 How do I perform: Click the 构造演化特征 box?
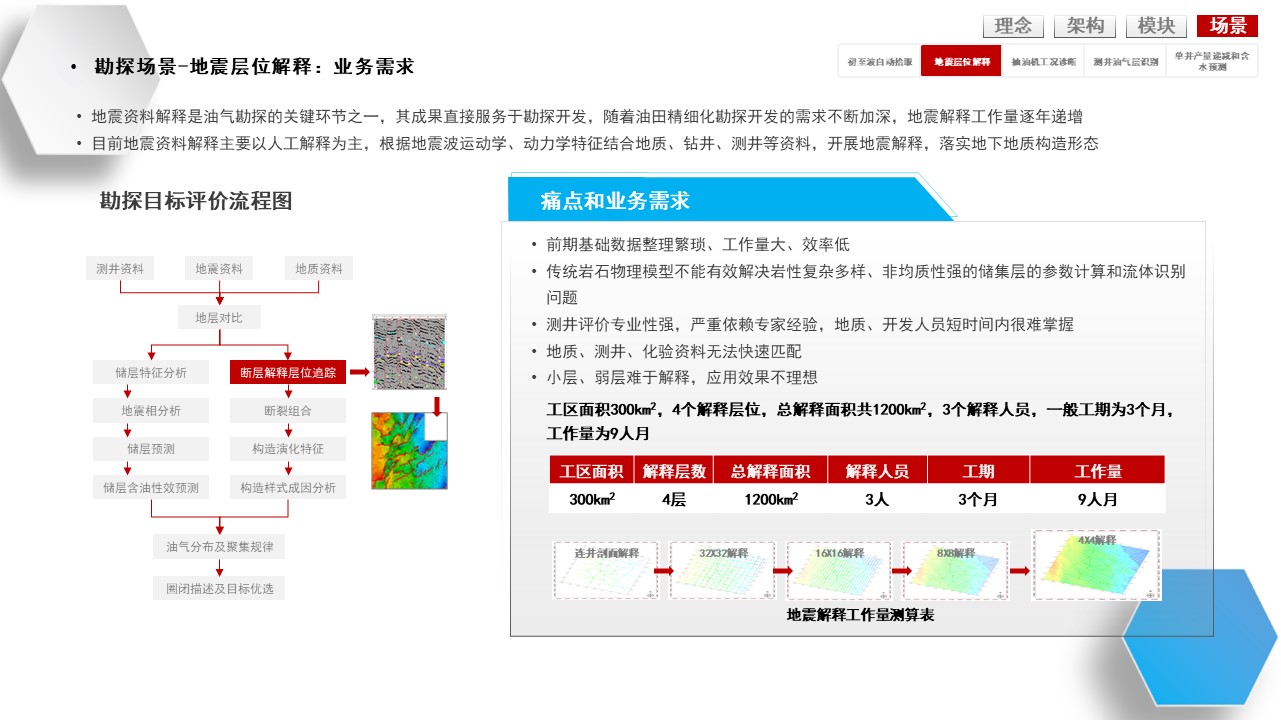(288, 448)
